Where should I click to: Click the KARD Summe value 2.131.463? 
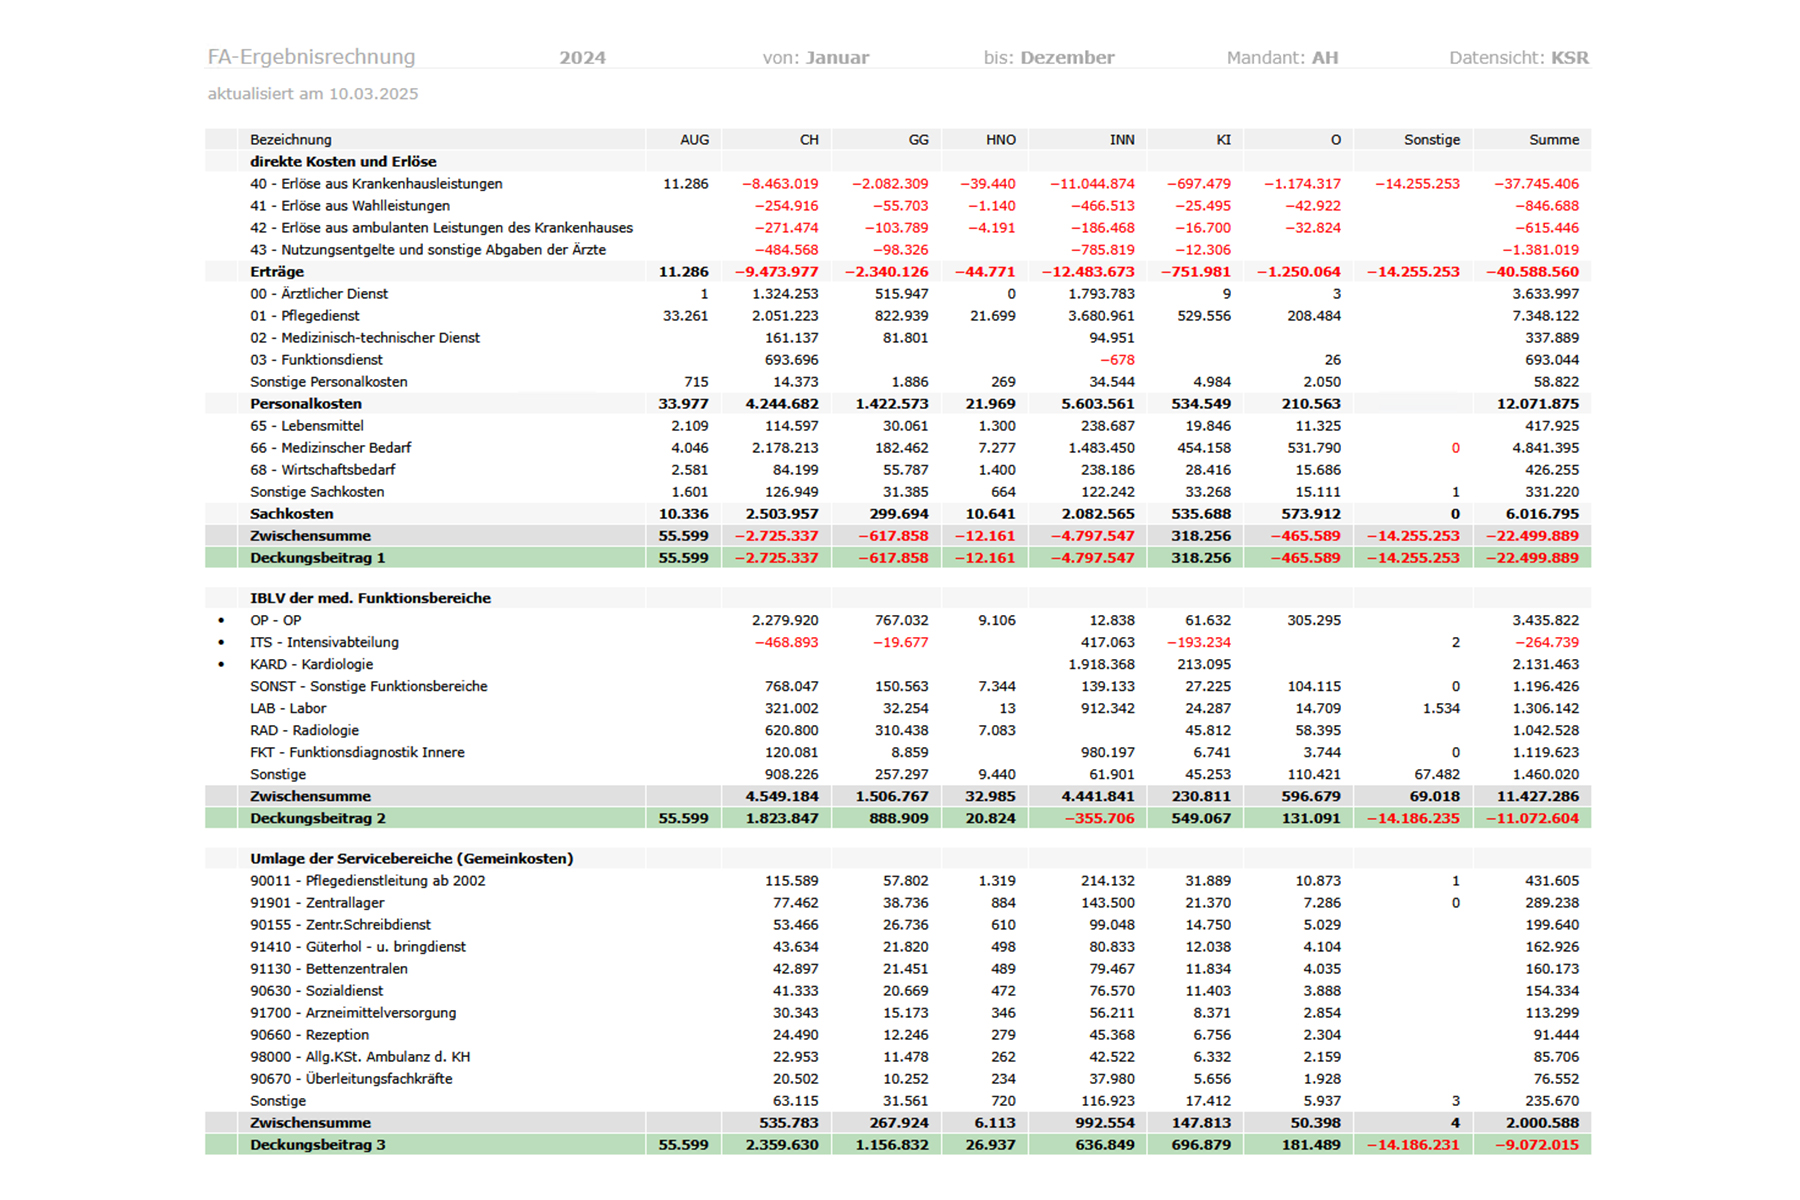(x=1546, y=664)
